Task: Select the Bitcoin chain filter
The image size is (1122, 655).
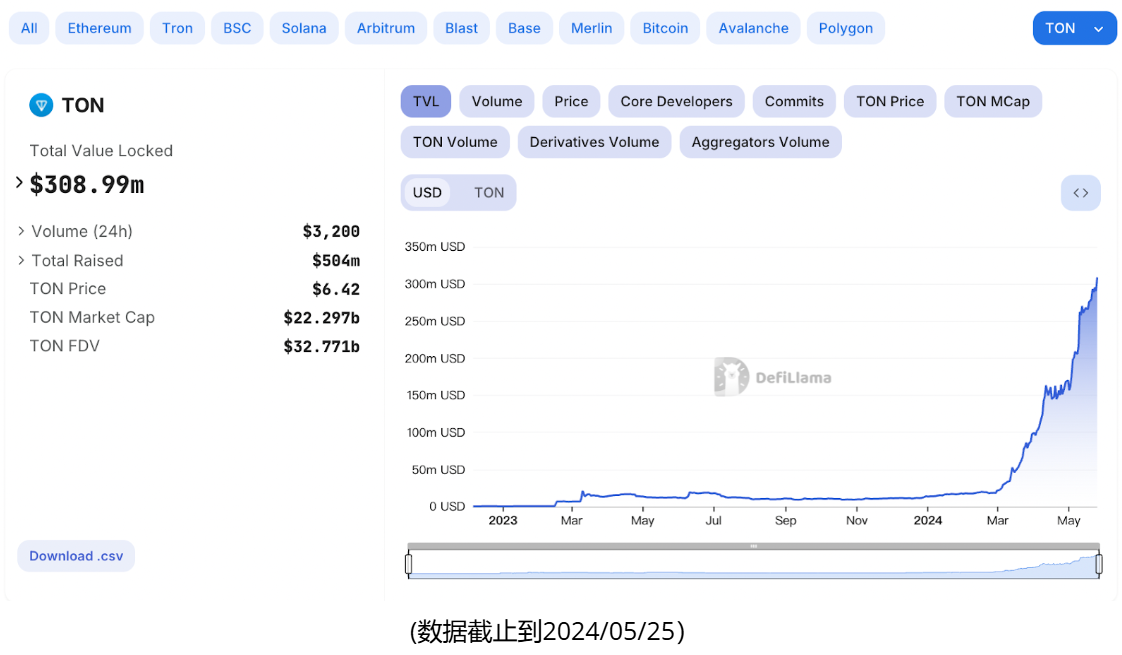Action: coord(665,28)
